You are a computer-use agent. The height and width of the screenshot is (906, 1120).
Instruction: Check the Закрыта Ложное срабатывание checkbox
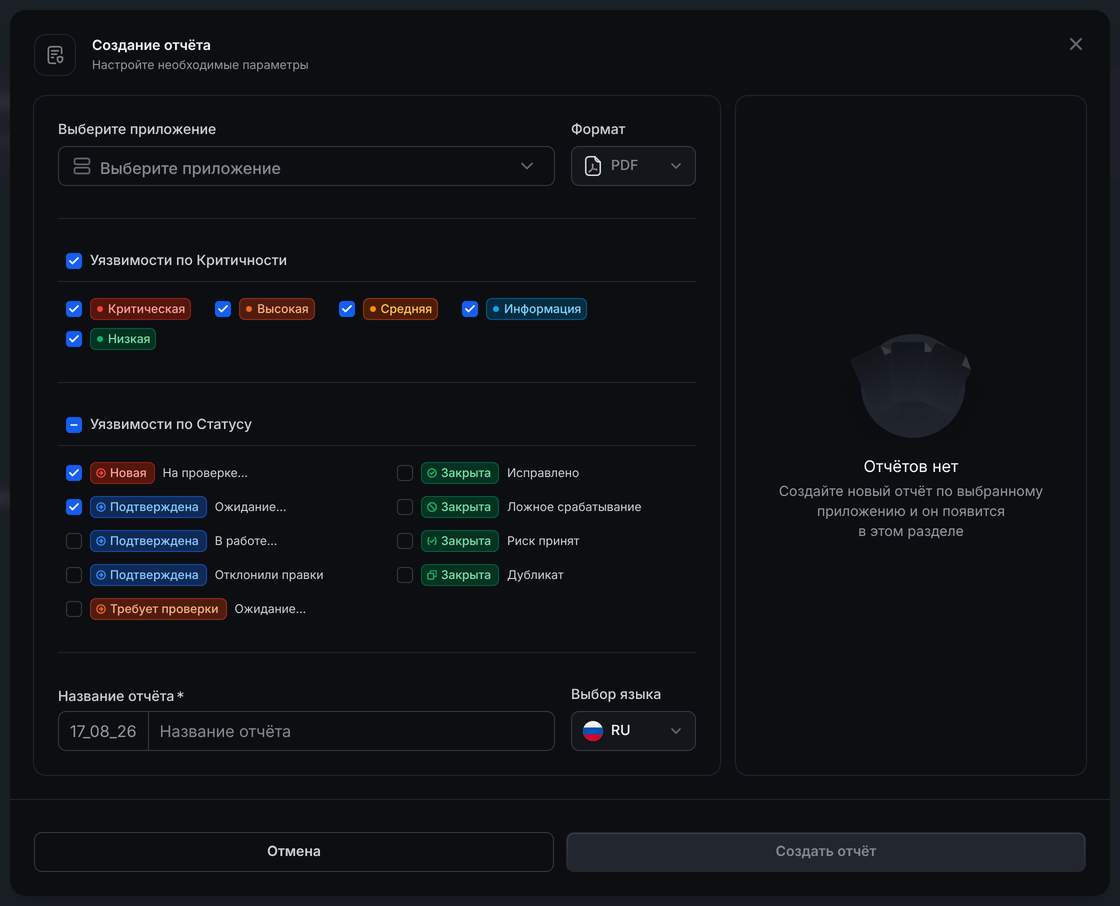click(x=405, y=507)
